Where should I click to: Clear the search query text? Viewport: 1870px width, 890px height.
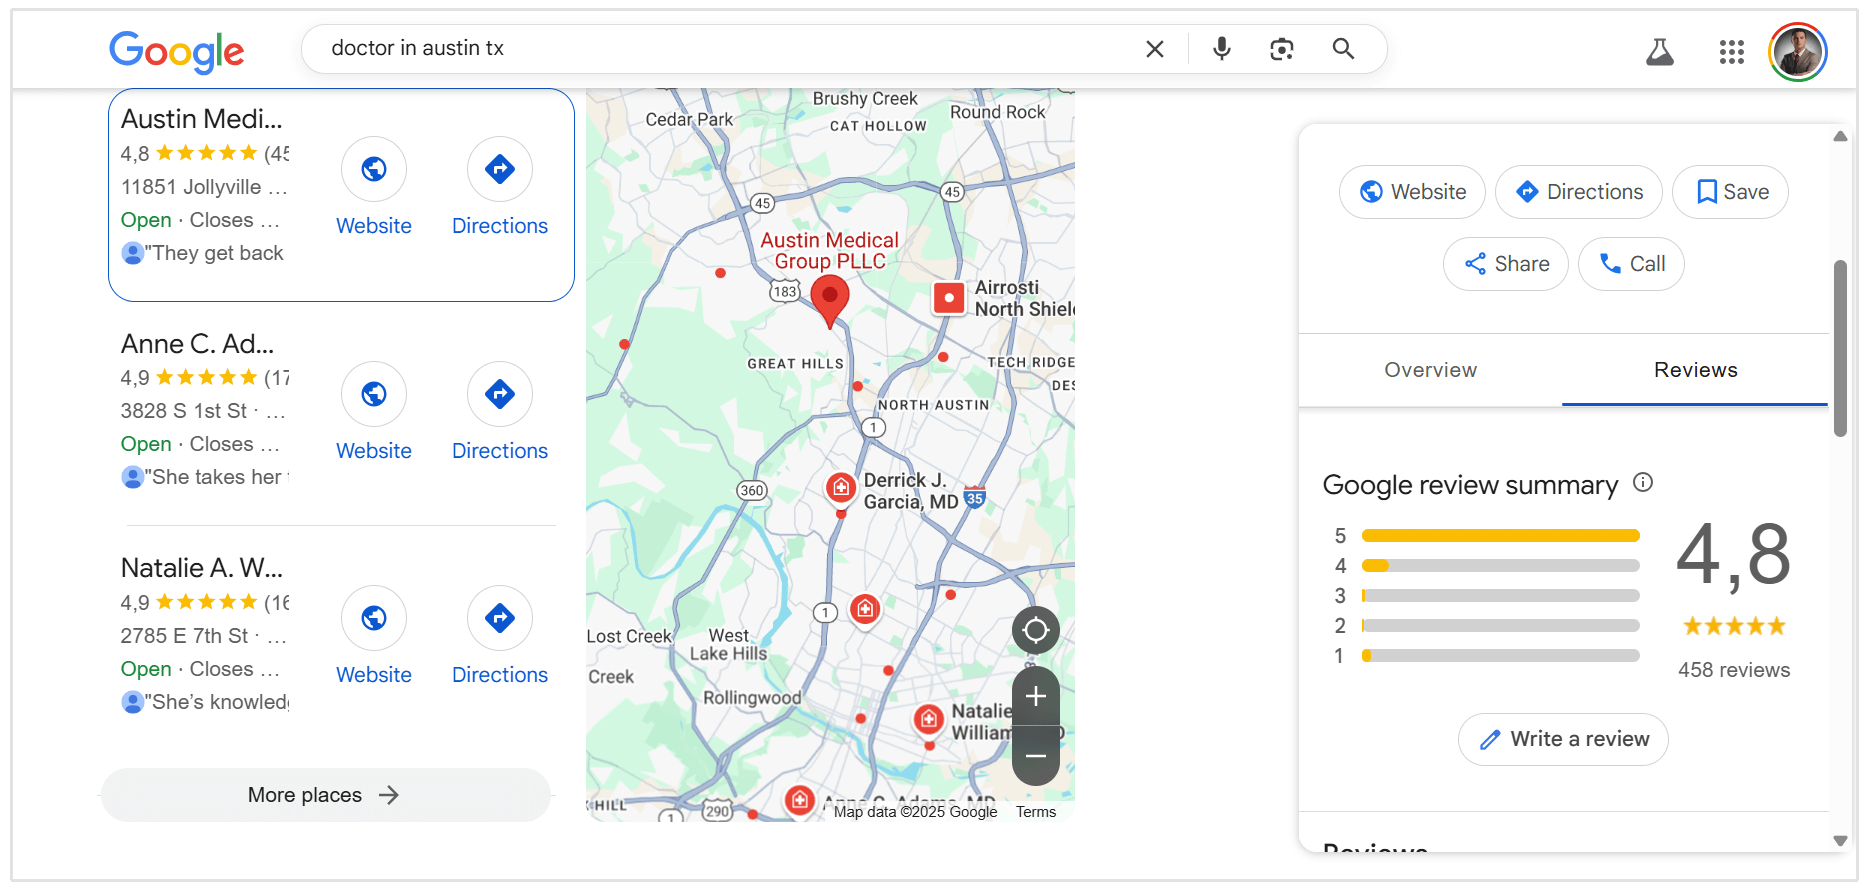pyautogui.click(x=1154, y=49)
